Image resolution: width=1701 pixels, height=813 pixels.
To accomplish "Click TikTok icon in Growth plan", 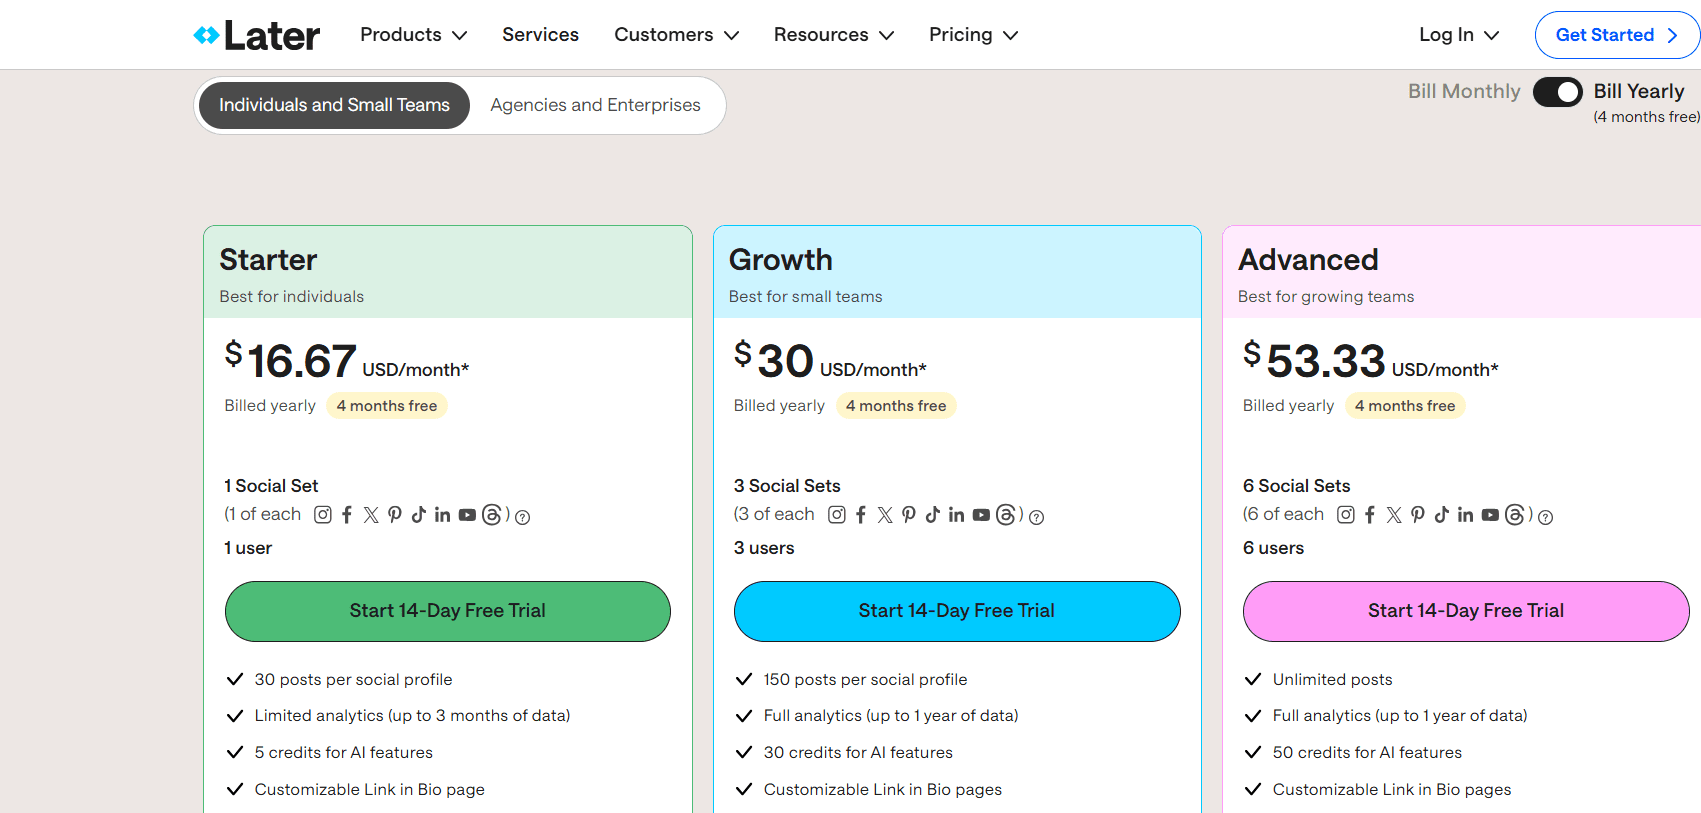I will click(x=932, y=515).
